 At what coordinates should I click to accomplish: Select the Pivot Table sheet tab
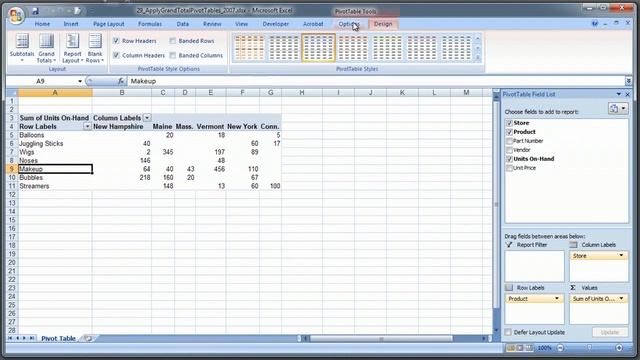(58, 338)
